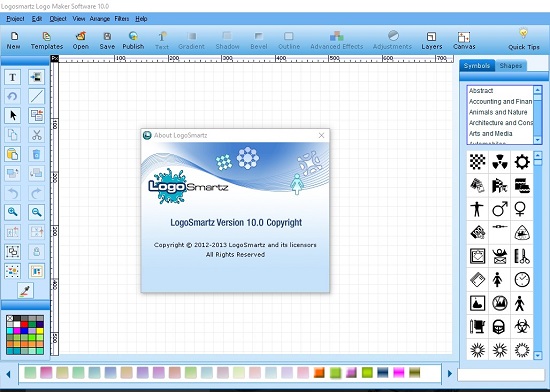Open the Edit menu
Viewport: 550px width, 392px height.
point(37,19)
